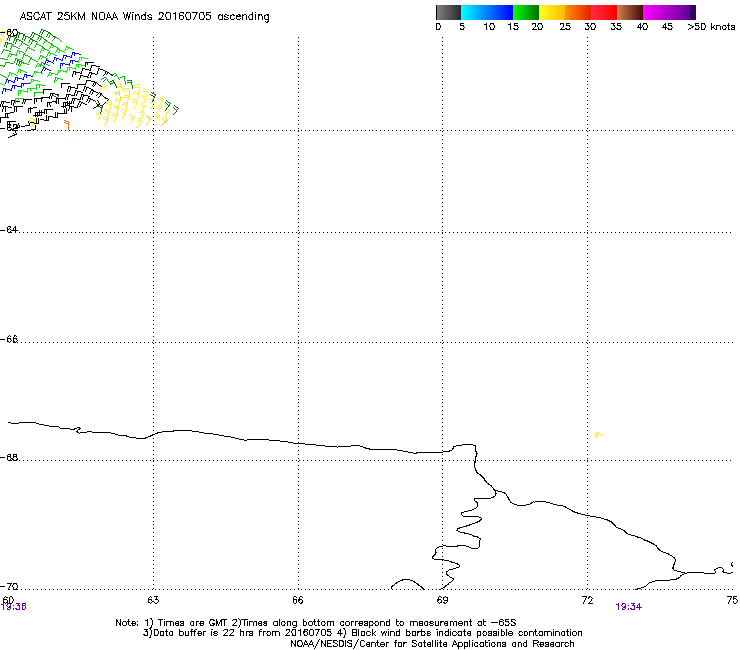Click the red 30-35 knots color segment

[604, 12]
